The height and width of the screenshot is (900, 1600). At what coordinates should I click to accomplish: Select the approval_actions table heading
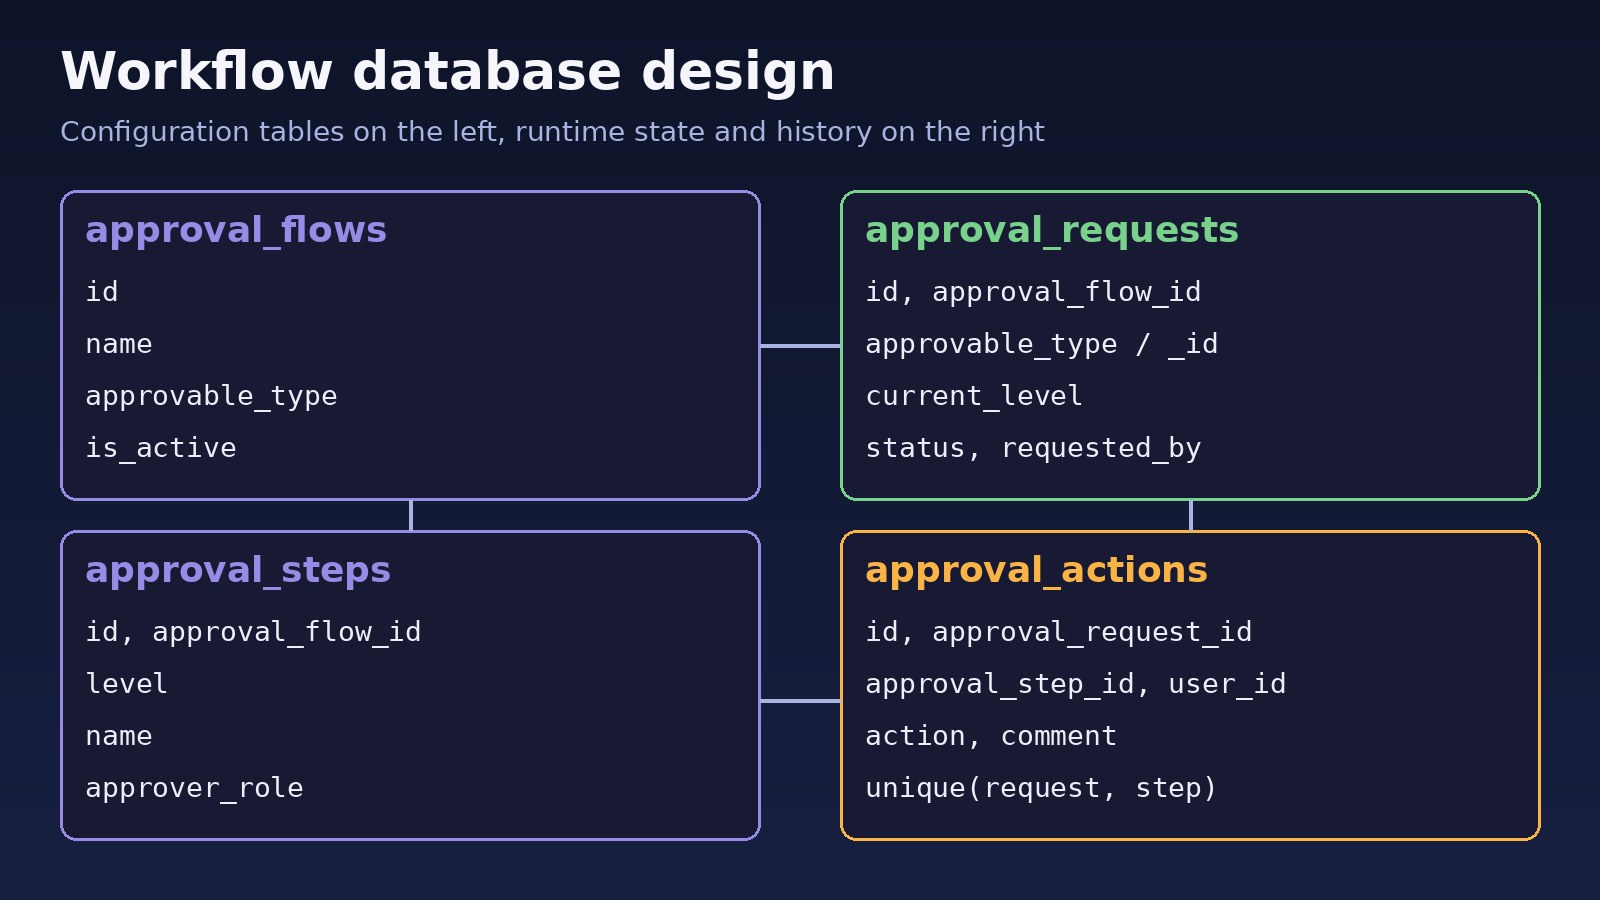(1036, 570)
